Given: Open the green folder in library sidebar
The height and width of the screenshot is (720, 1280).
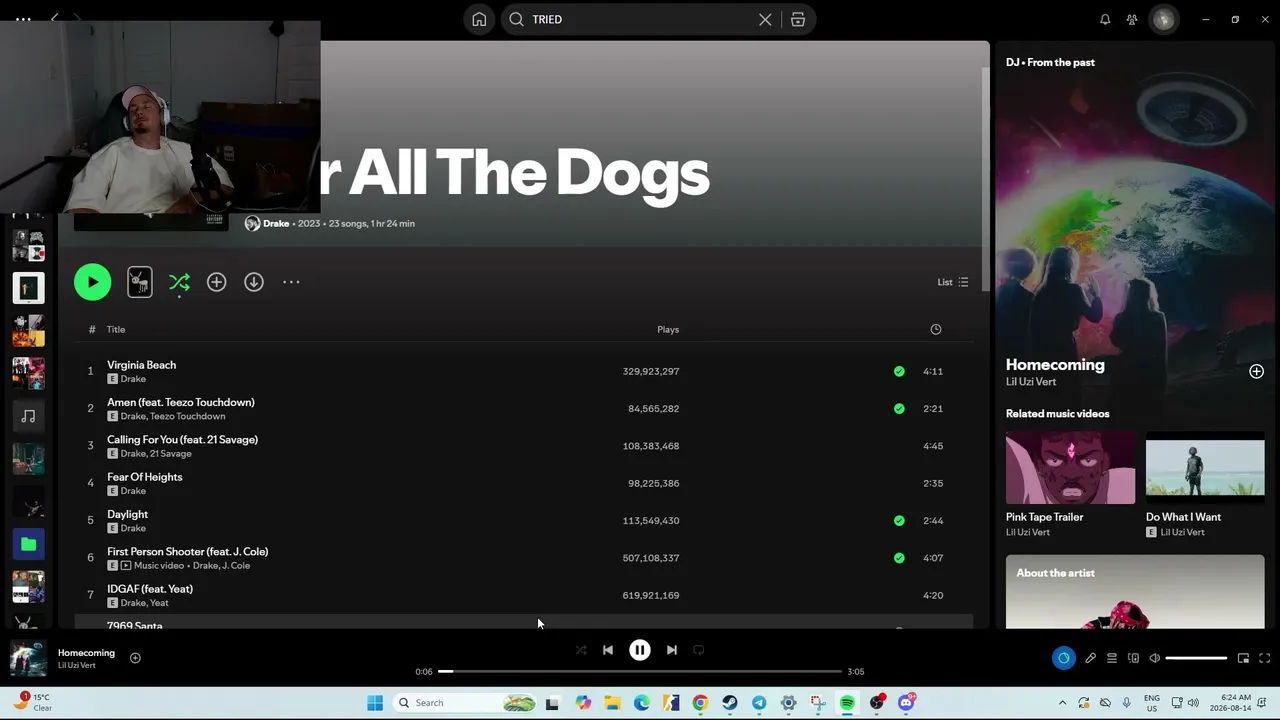Looking at the screenshot, I should point(28,544).
